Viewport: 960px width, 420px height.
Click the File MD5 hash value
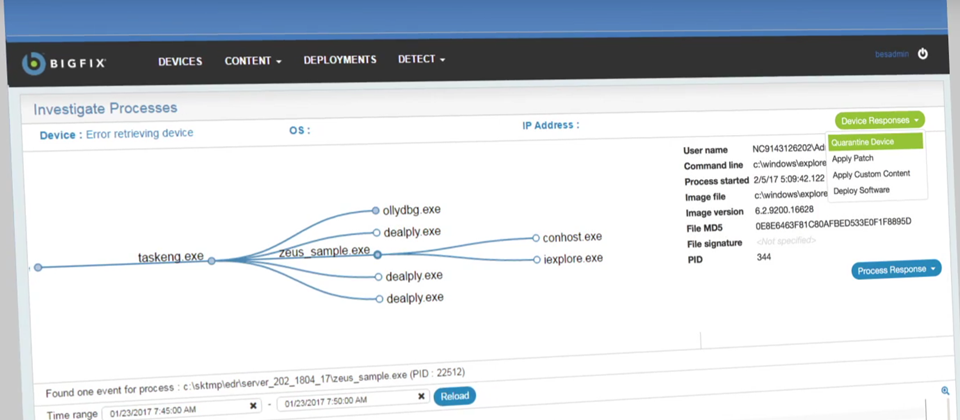tap(834, 224)
